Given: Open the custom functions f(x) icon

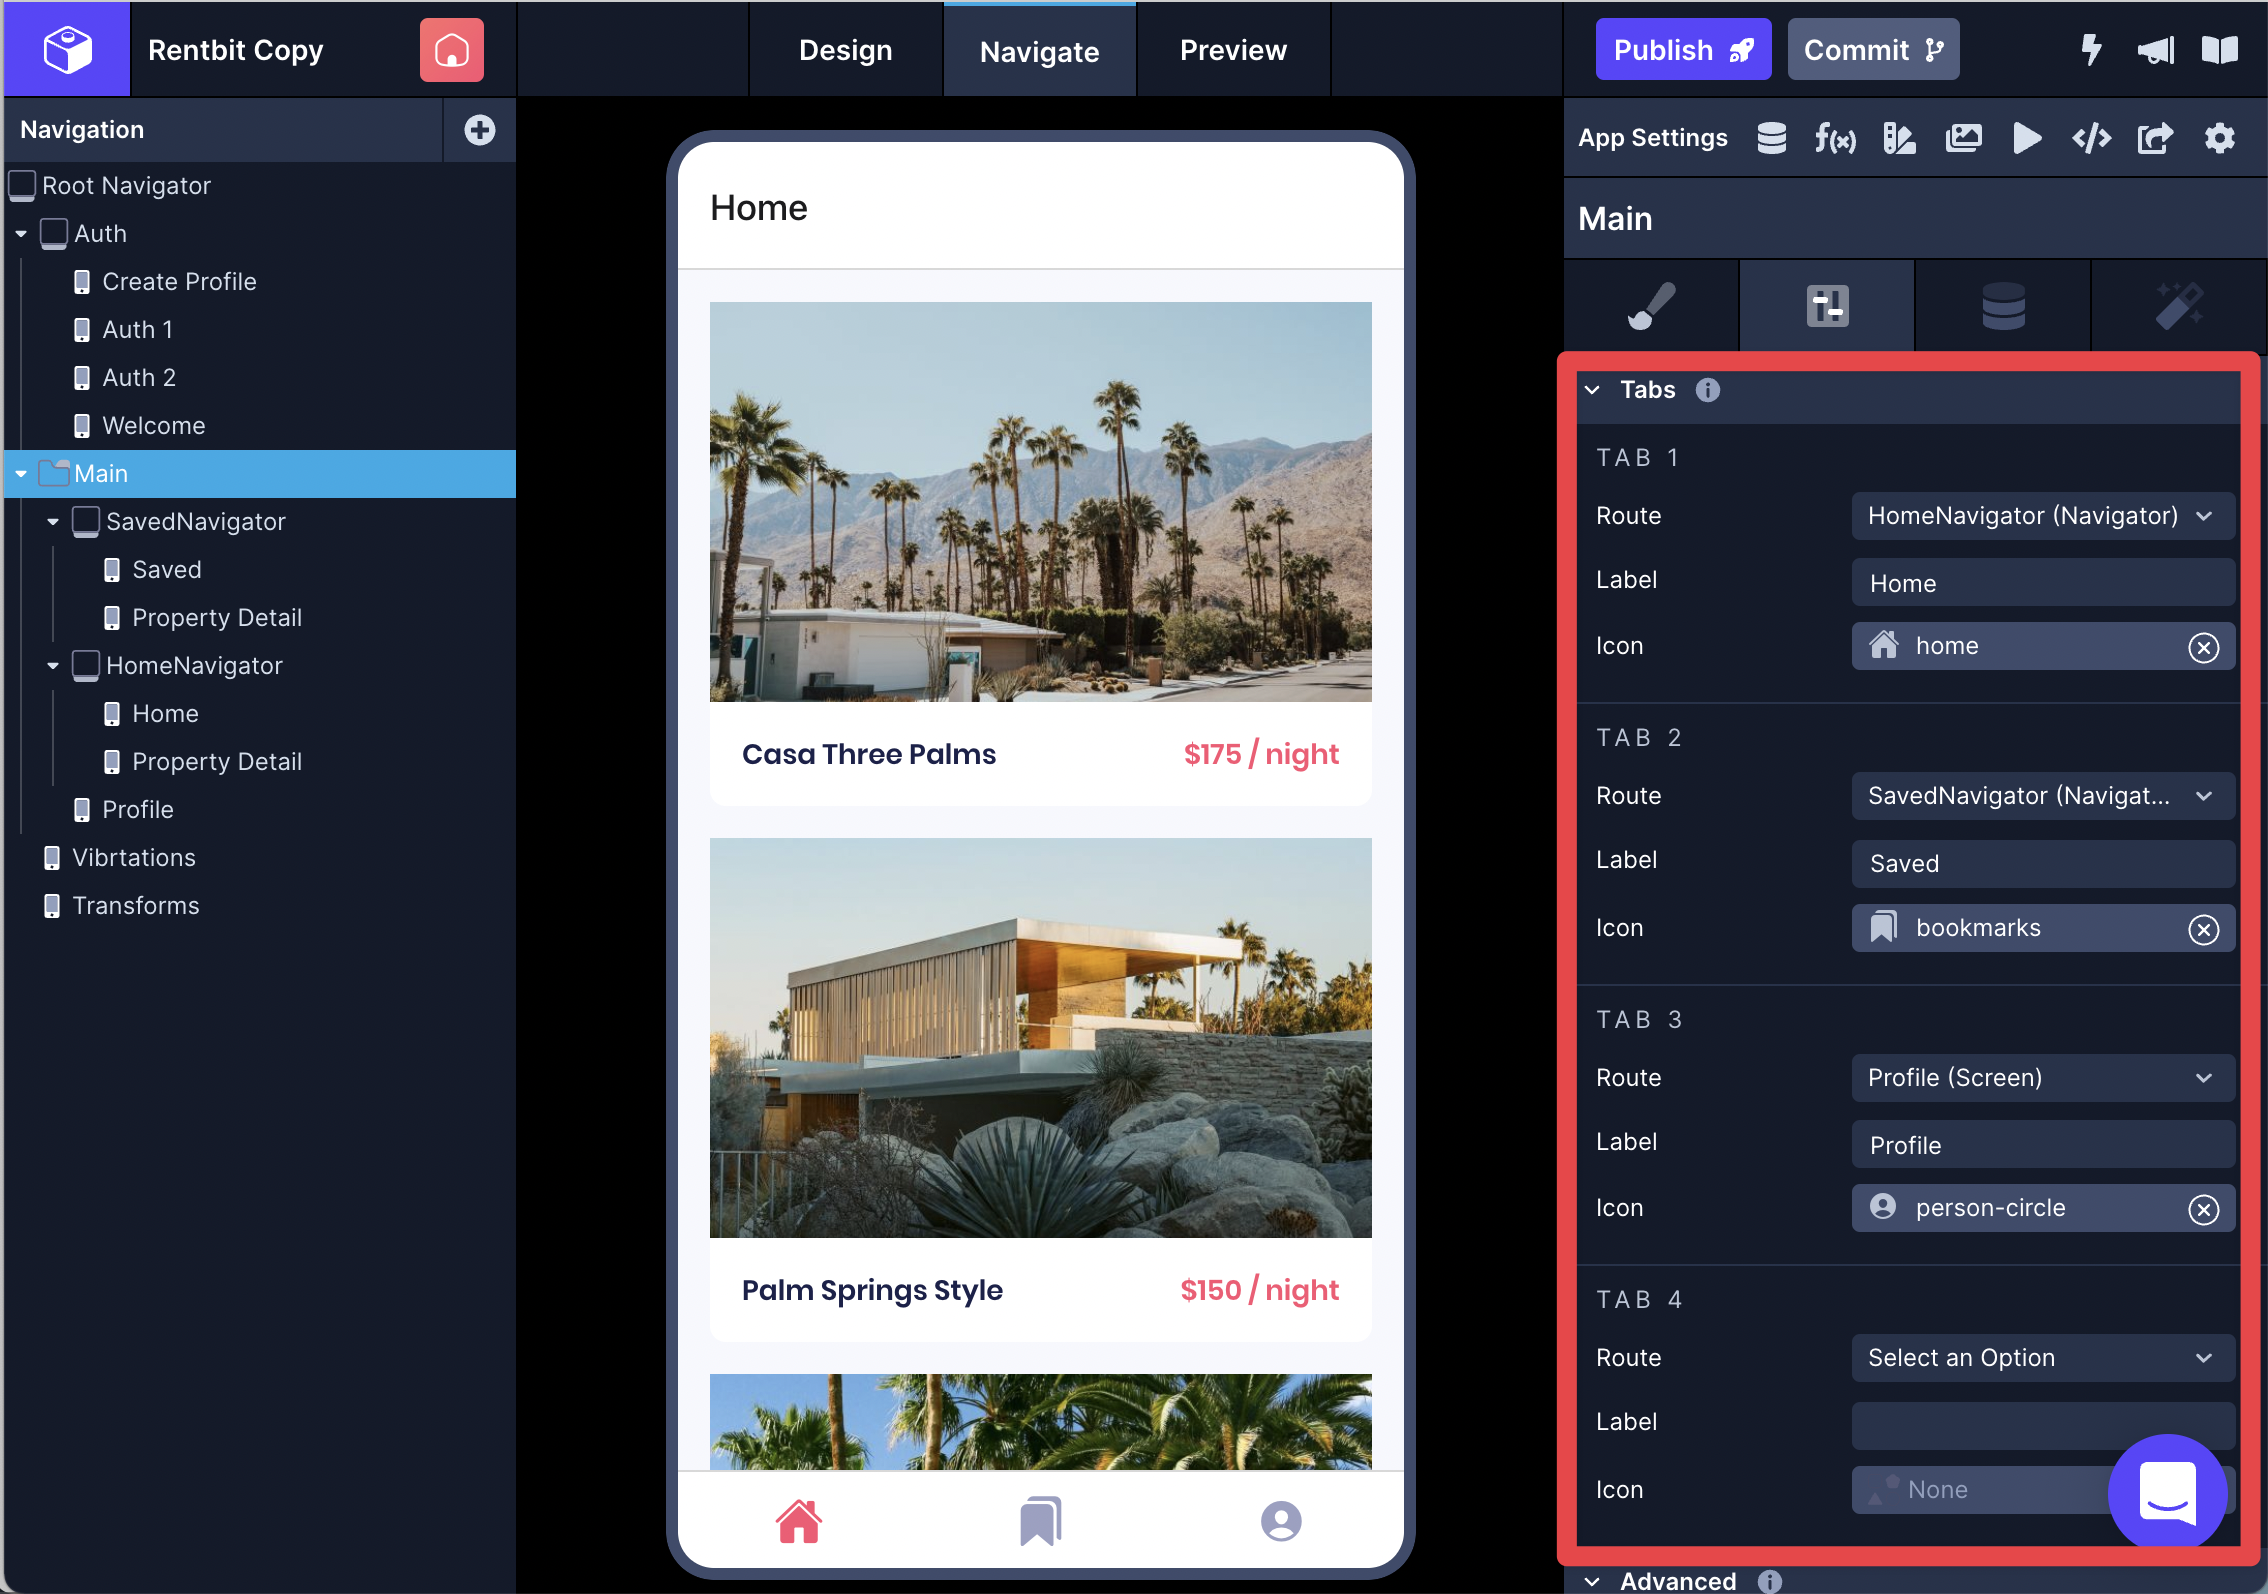Looking at the screenshot, I should pos(1835,138).
